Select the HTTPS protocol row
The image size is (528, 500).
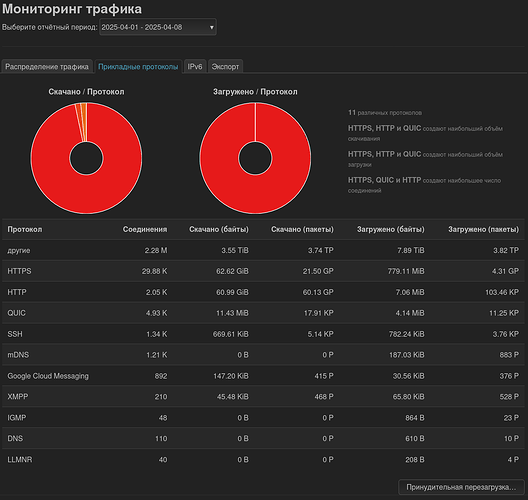[263, 271]
